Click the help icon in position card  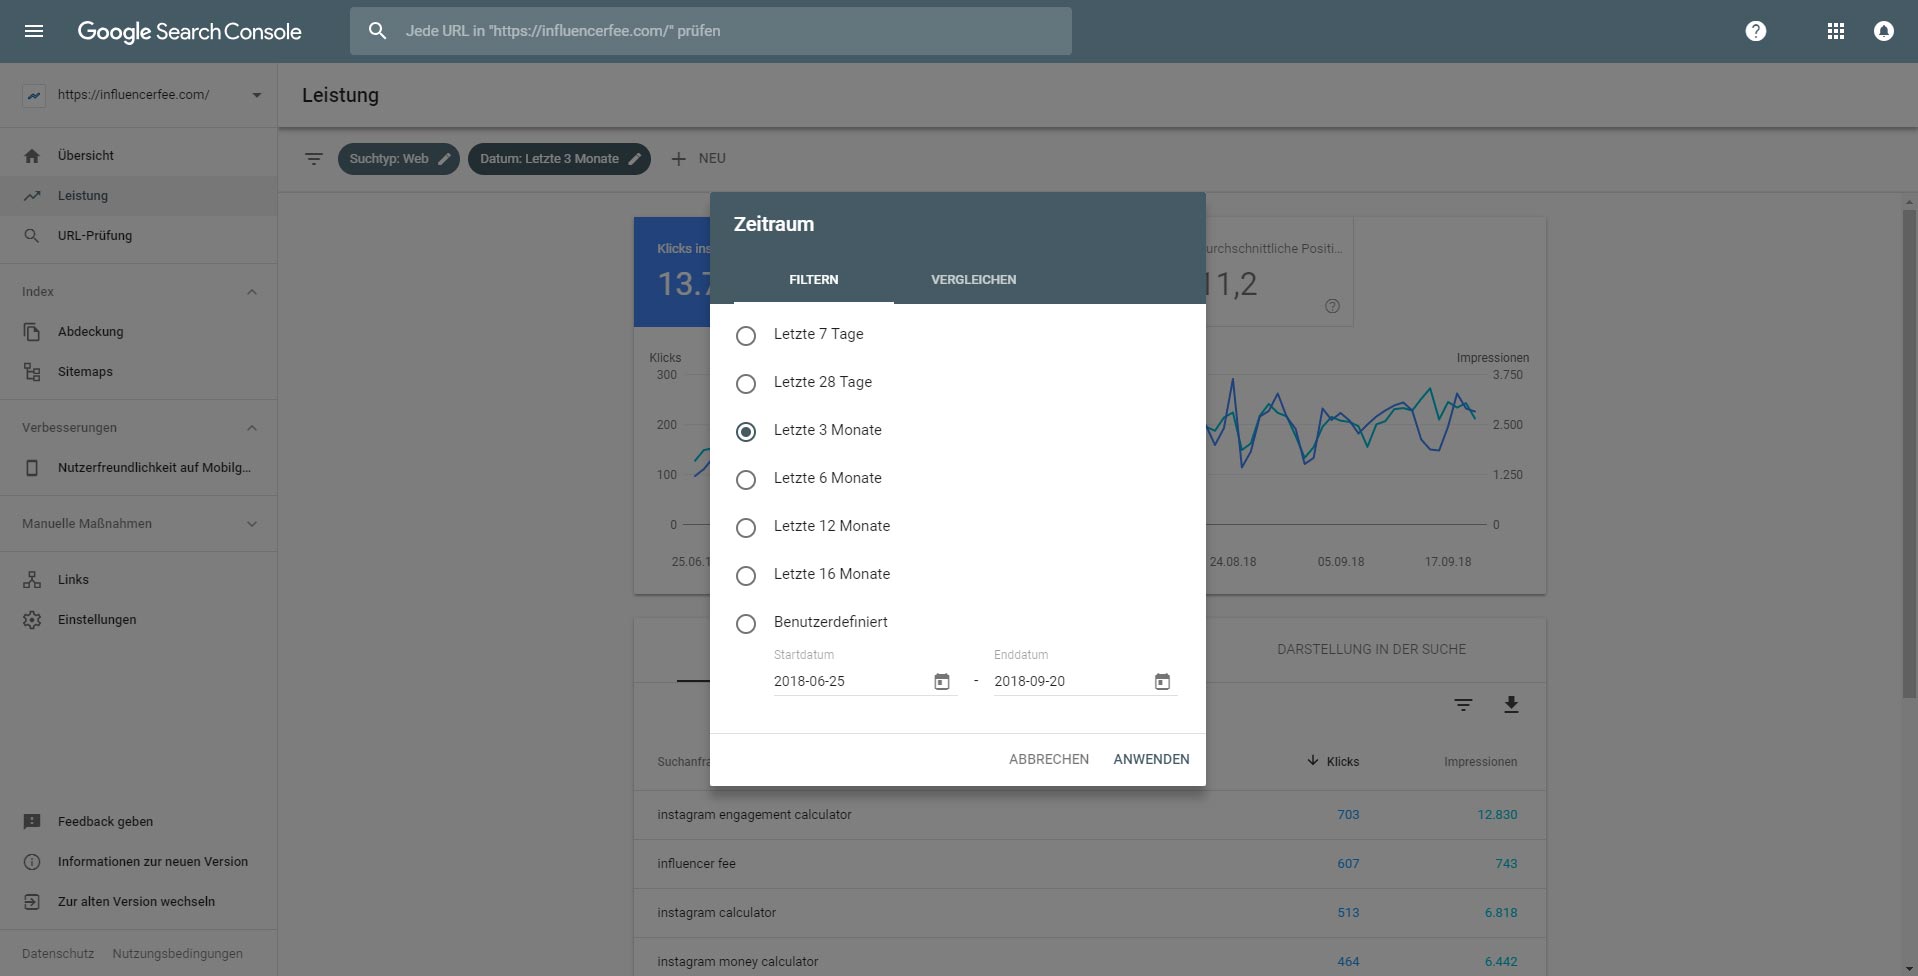point(1332,306)
